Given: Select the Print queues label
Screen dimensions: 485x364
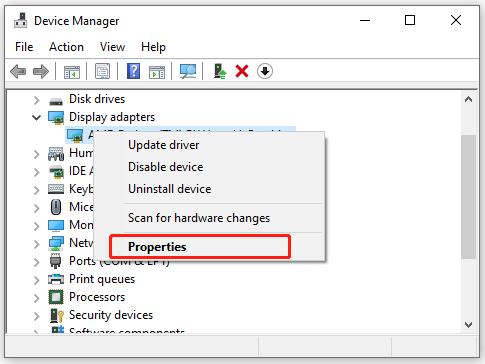Looking at the screenshot, I should [102, 279].
